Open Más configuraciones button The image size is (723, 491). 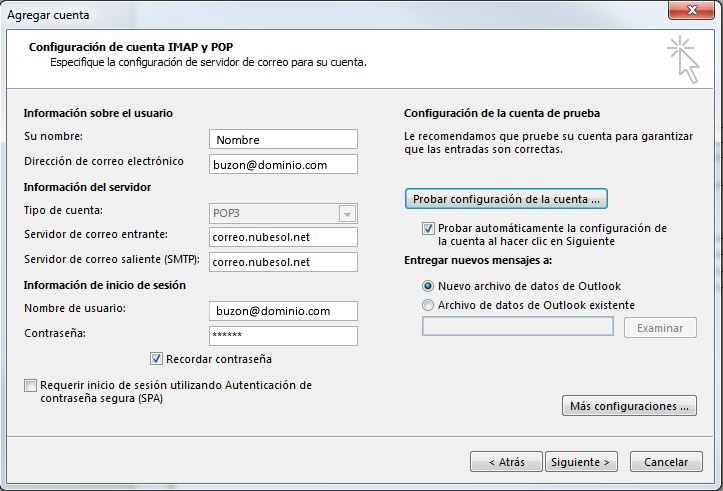[629, 406]
